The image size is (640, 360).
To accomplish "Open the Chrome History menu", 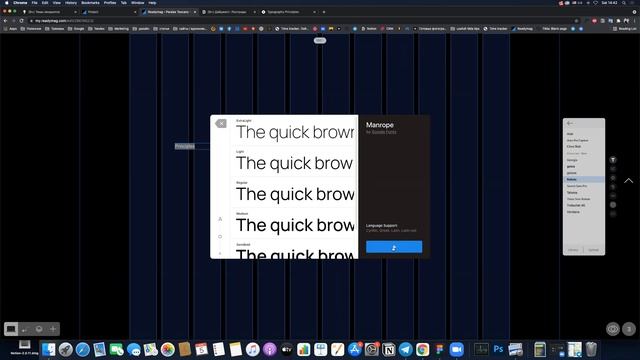I will [x=71, y=2].
